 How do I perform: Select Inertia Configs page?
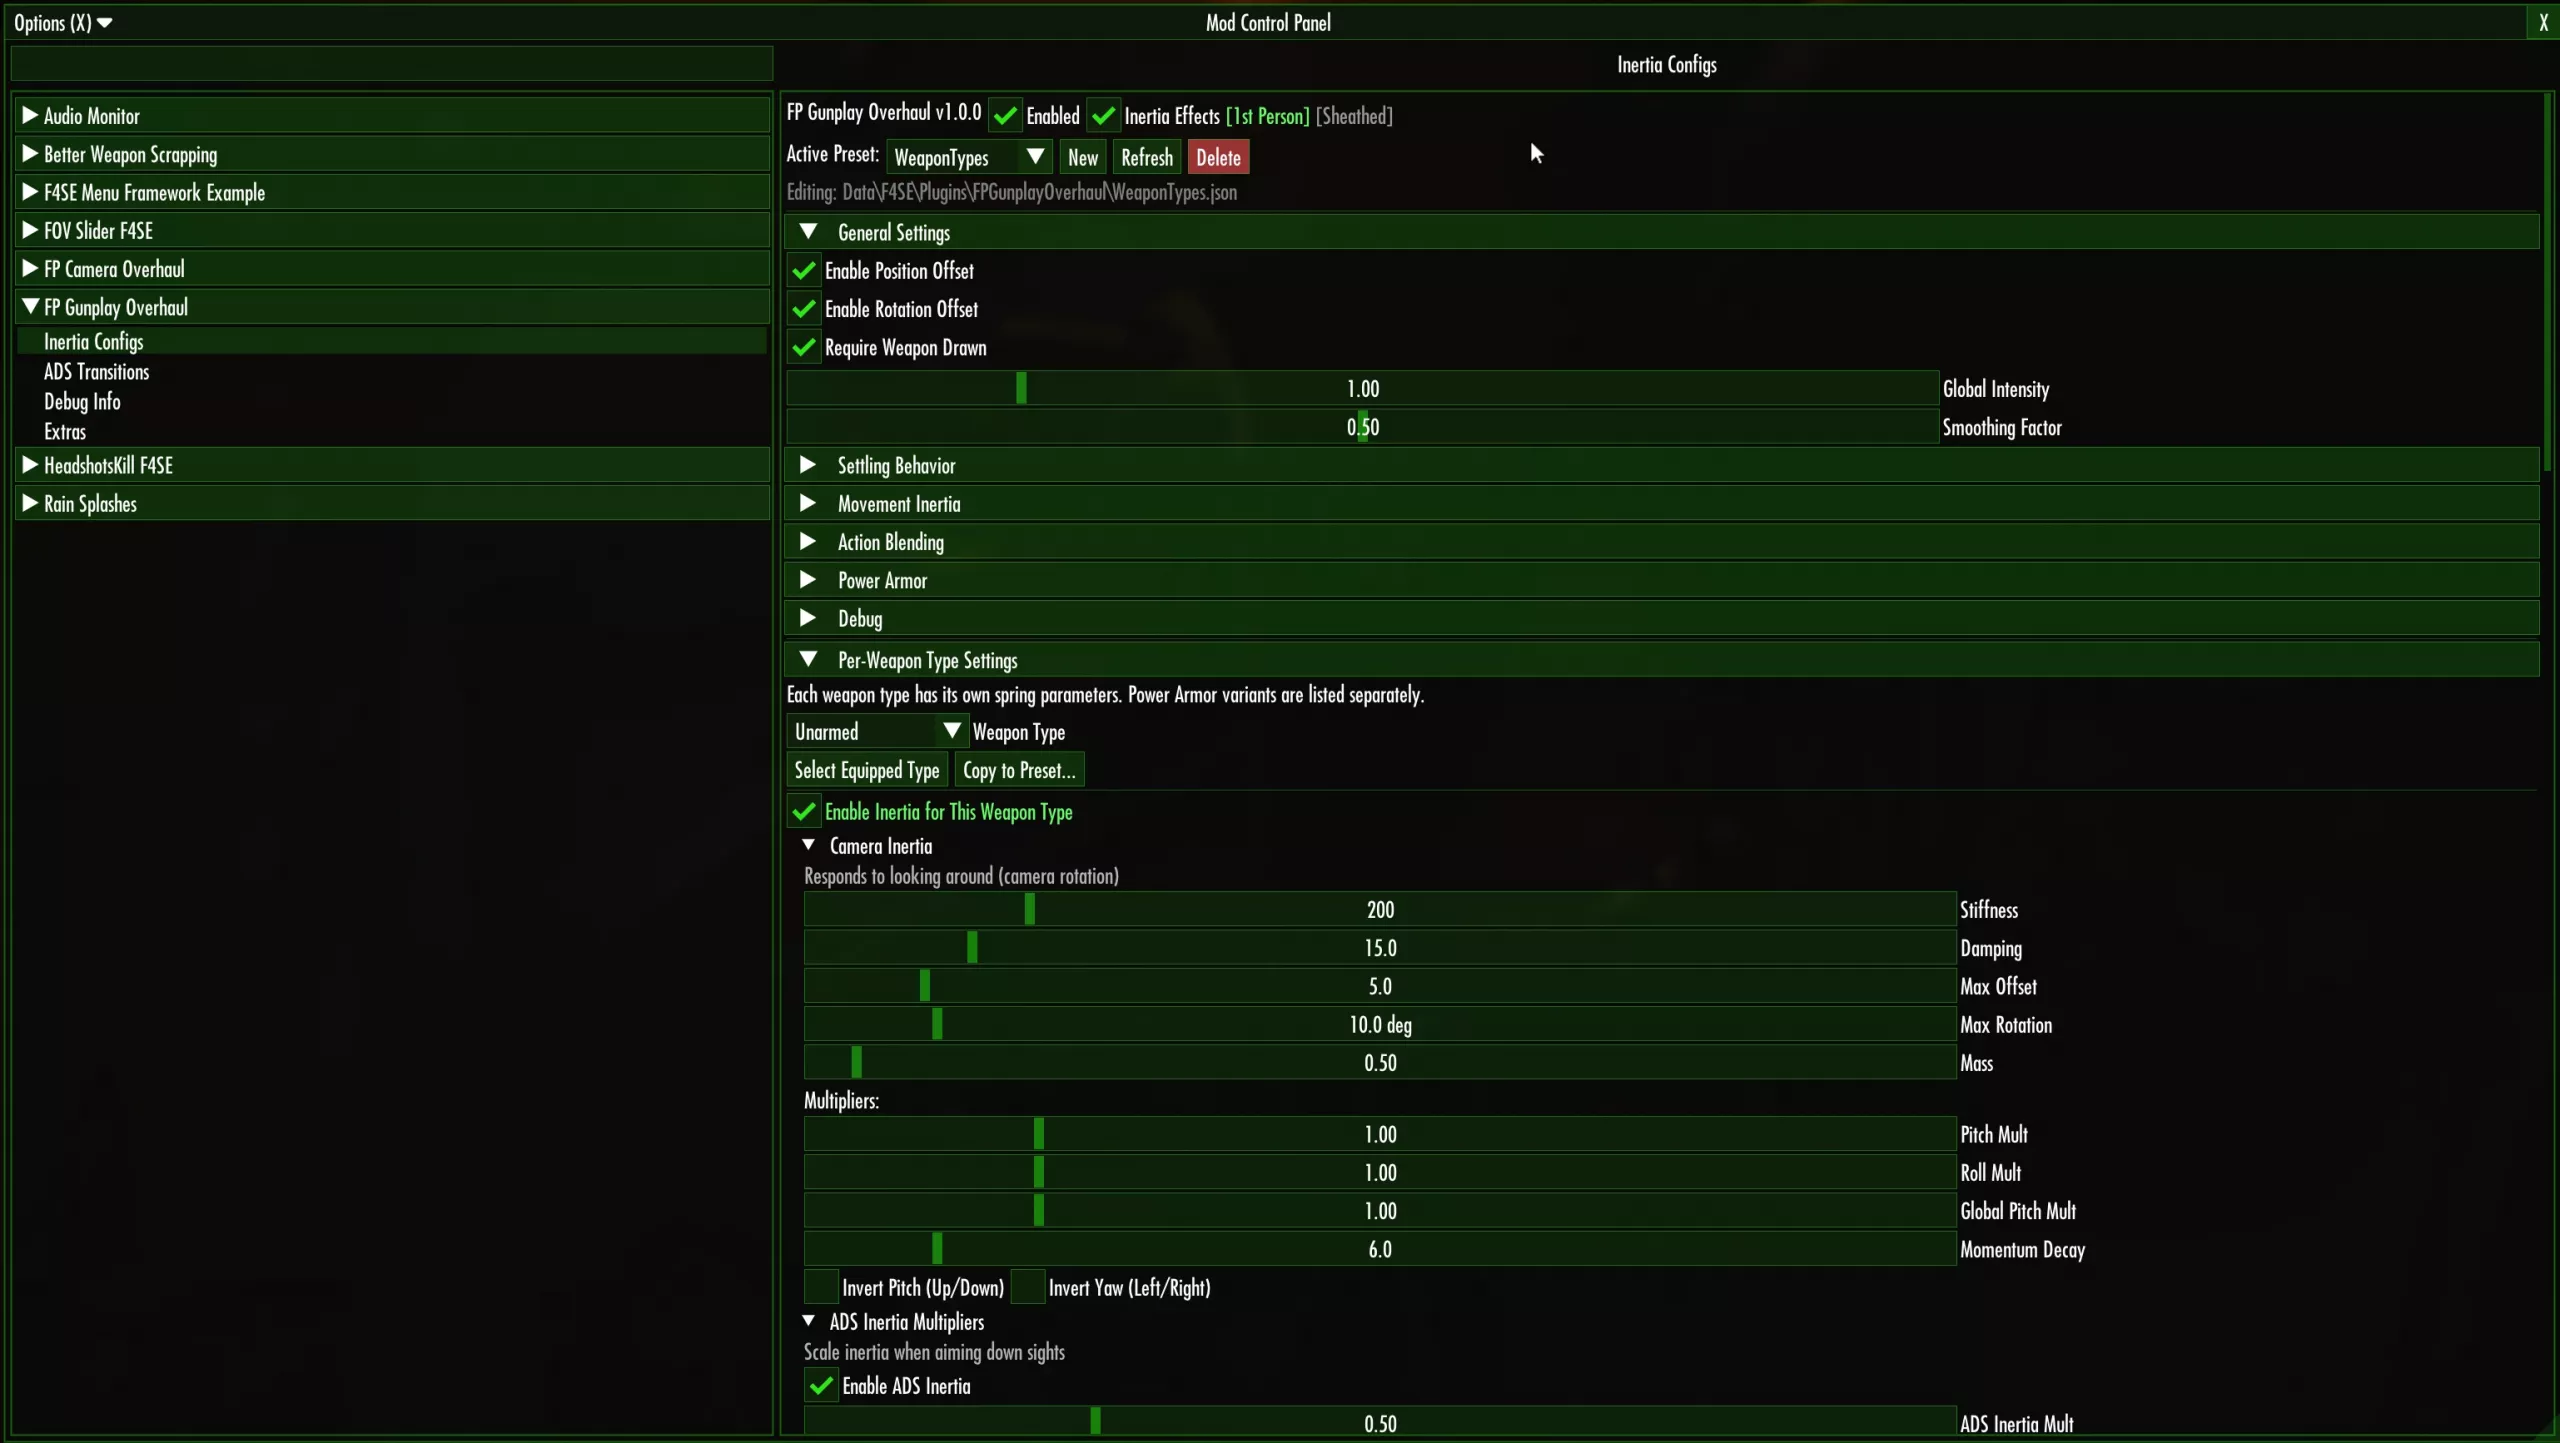point(392,342)
